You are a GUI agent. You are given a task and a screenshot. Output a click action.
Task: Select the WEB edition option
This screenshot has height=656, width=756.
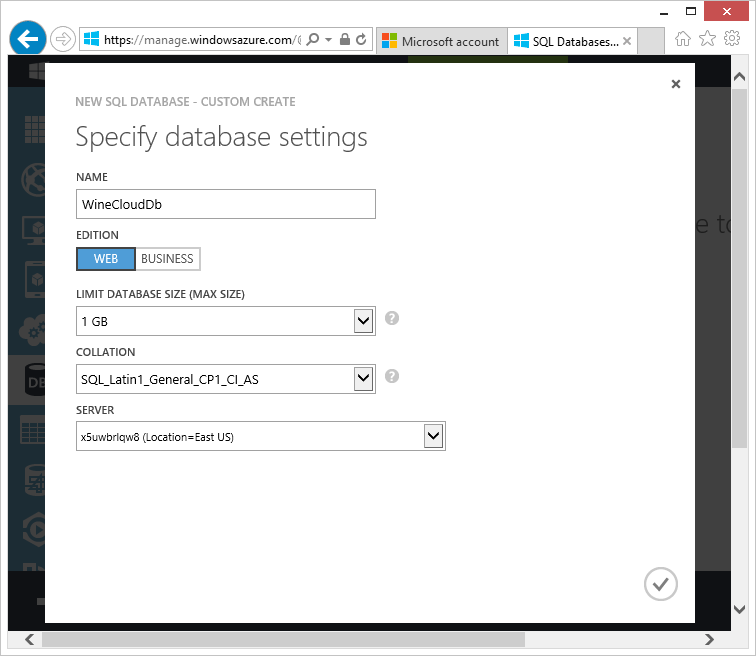(106, 259)
